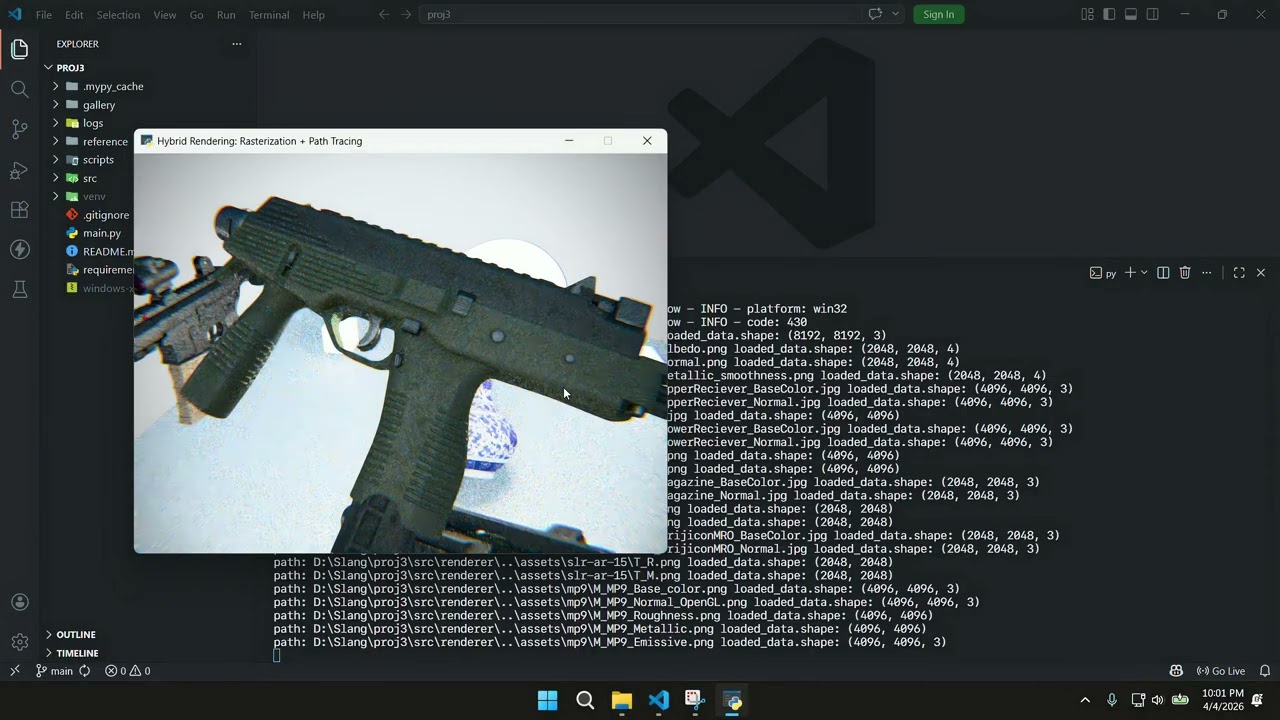
Task: Expand the venv folder
Action: click(88, 196)
